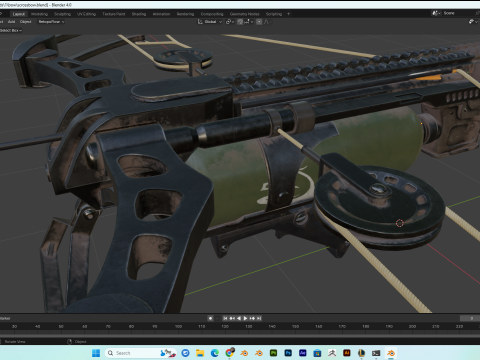480x360 pixels.
Task: Open ZBrush from the taskbar
Action: 332,353
